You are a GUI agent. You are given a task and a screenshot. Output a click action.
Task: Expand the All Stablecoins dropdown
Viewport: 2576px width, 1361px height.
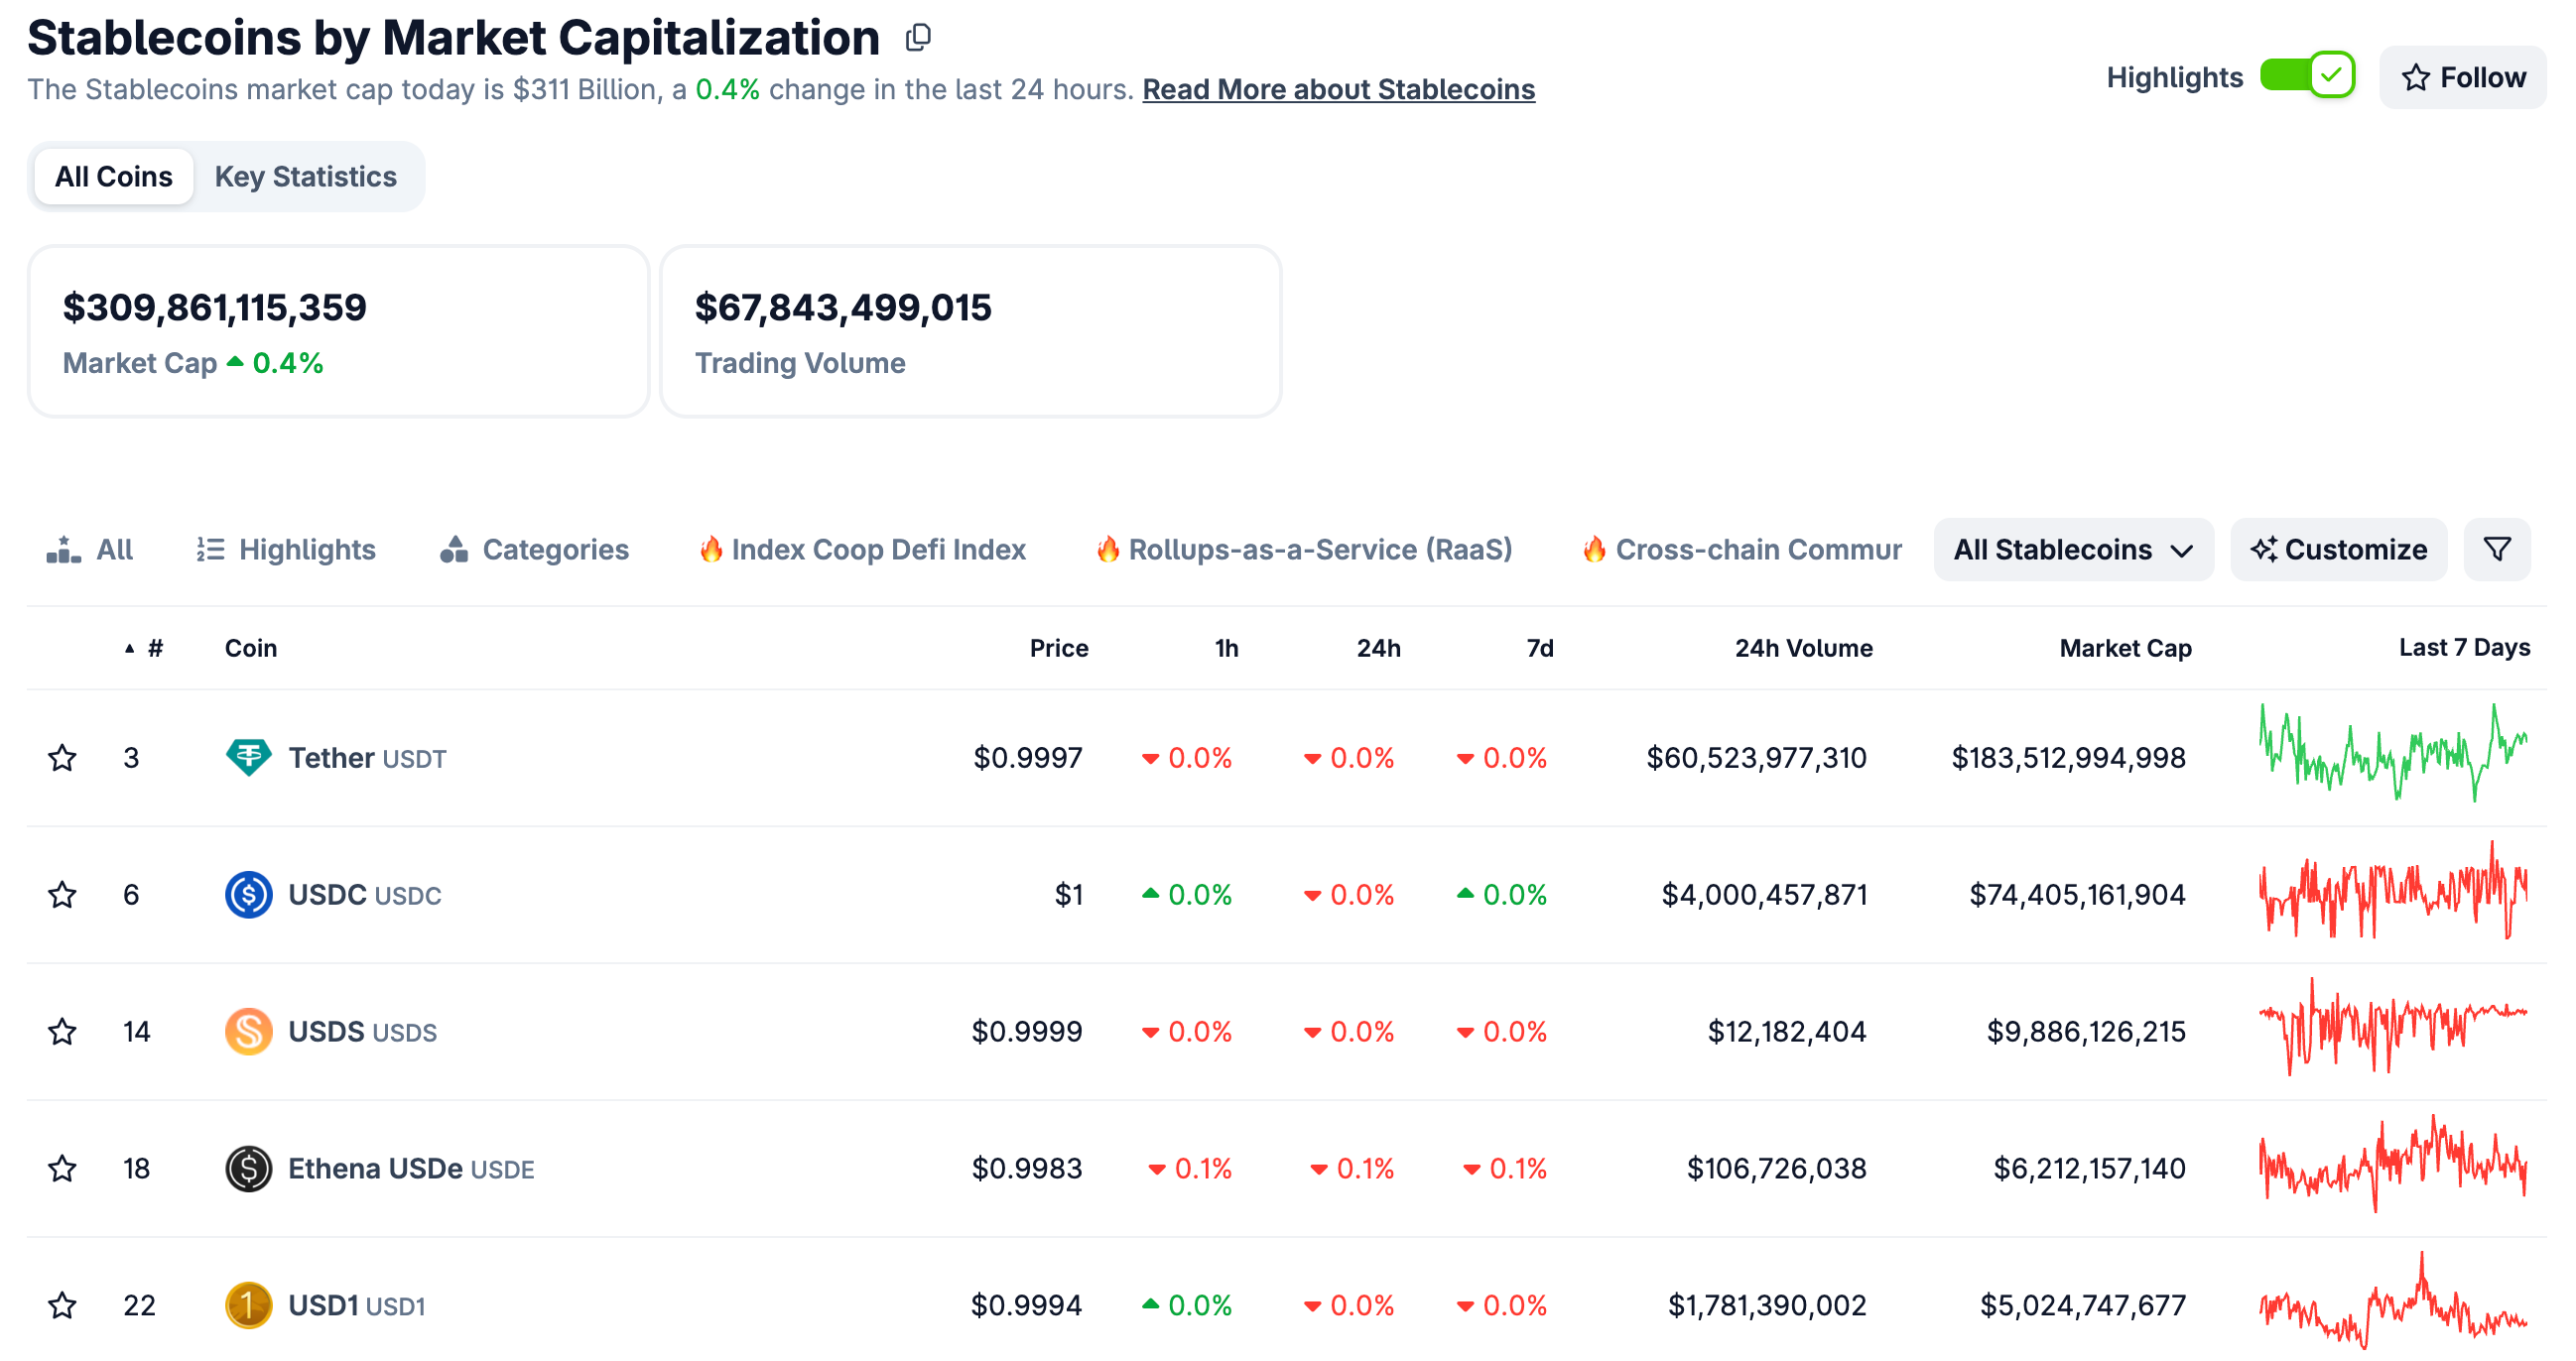click(2072, 549)
